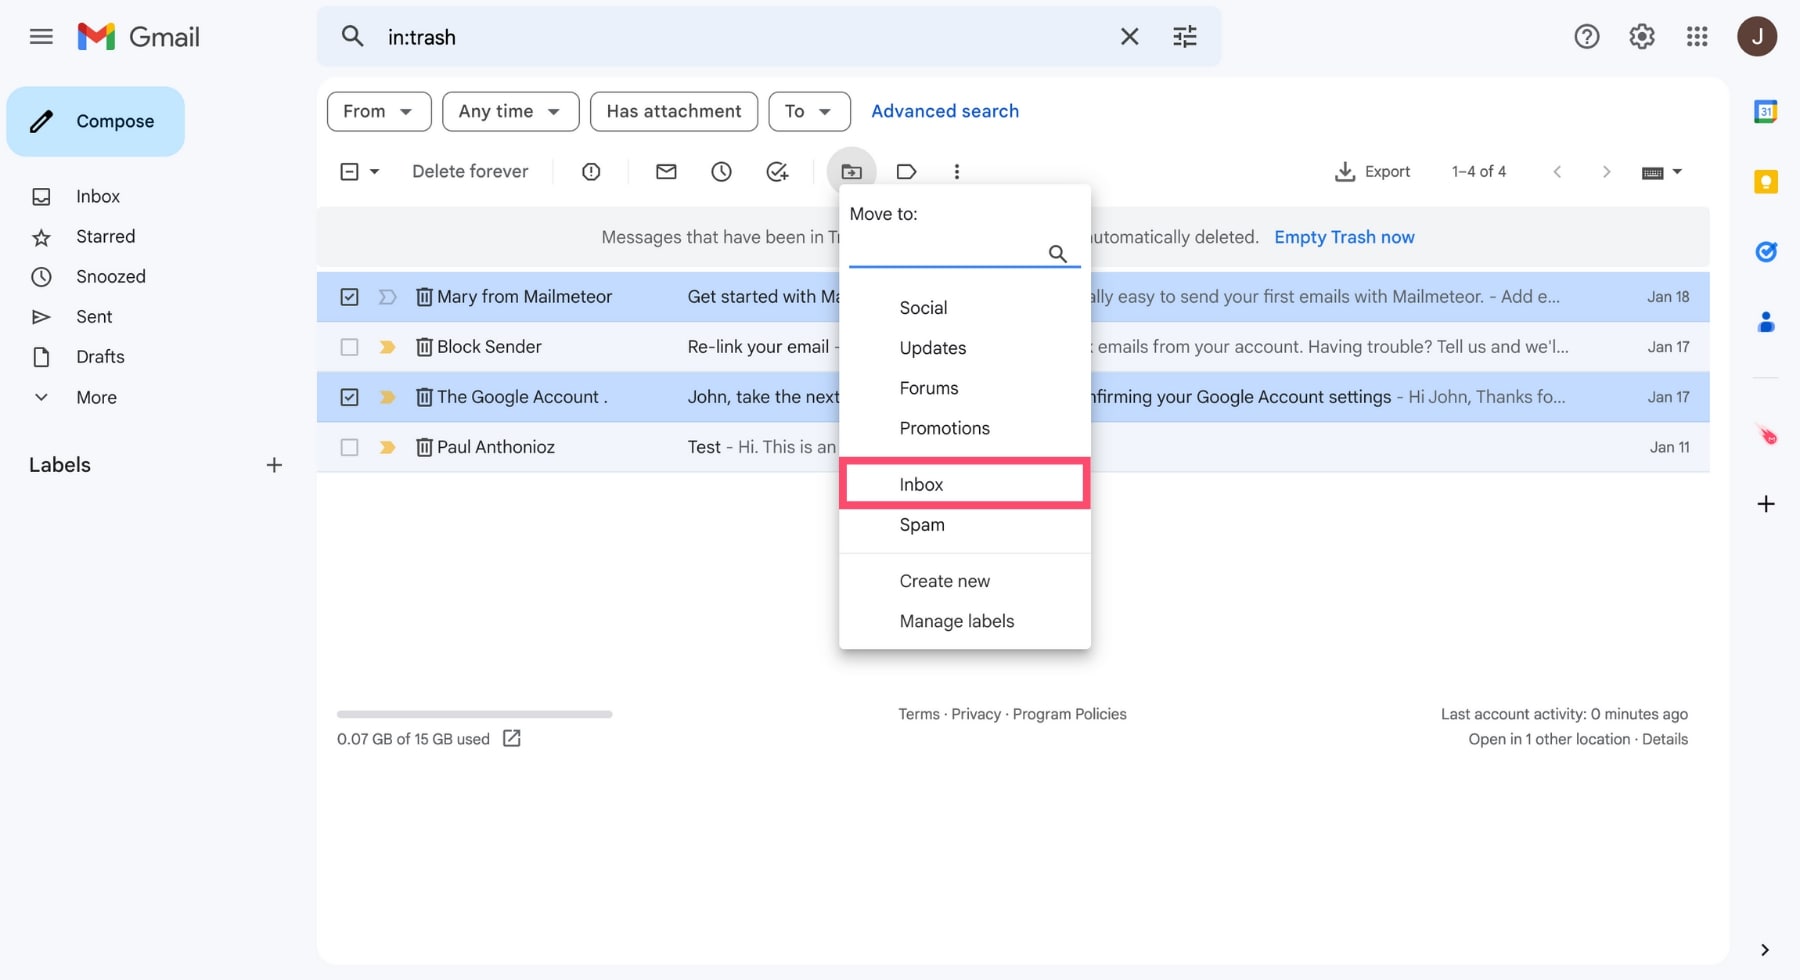Open Google Calendar in the side panel
Viewport: 1800px width, 980px height.
pos(1766,111)
